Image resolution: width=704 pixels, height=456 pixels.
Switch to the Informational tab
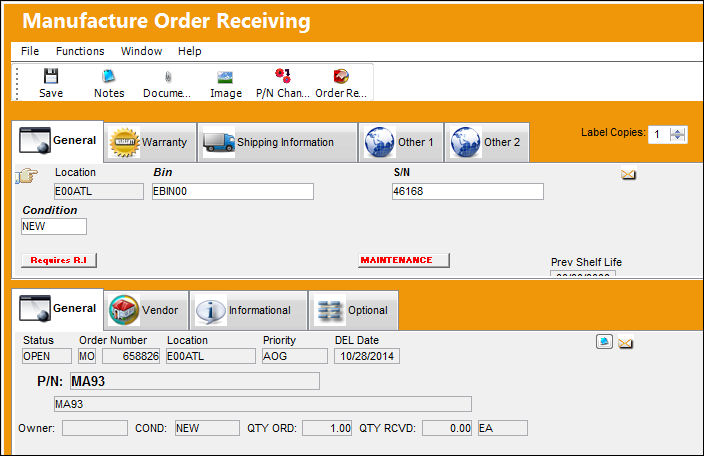click(x=248, y=310)
